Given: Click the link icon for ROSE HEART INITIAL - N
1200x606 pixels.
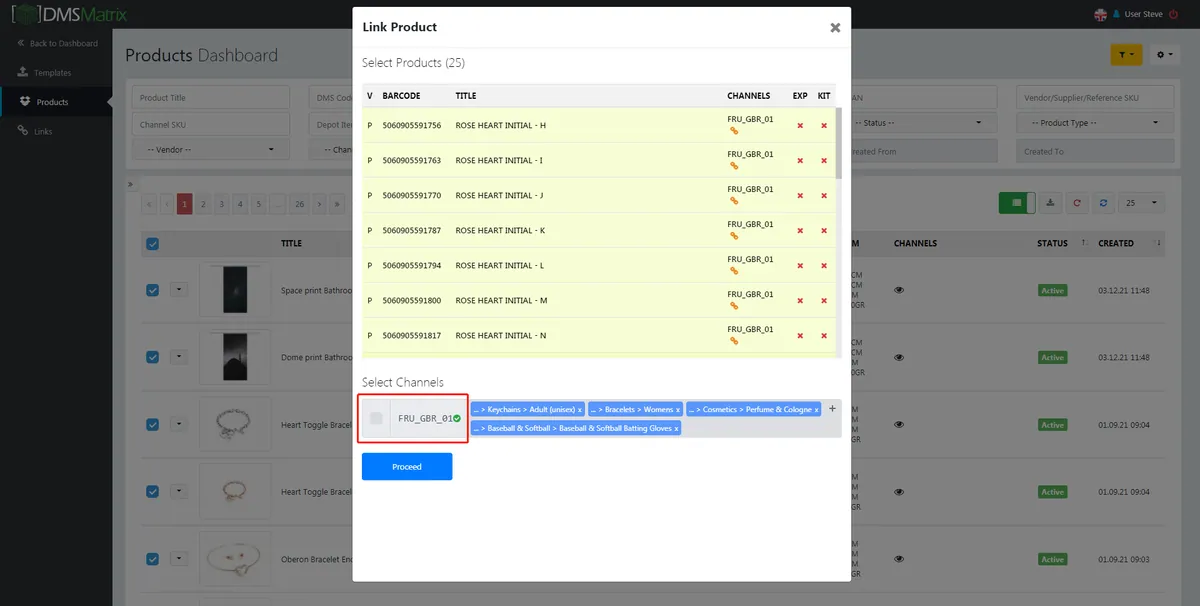Looking at the screenshot, I should tap(733, 341).
